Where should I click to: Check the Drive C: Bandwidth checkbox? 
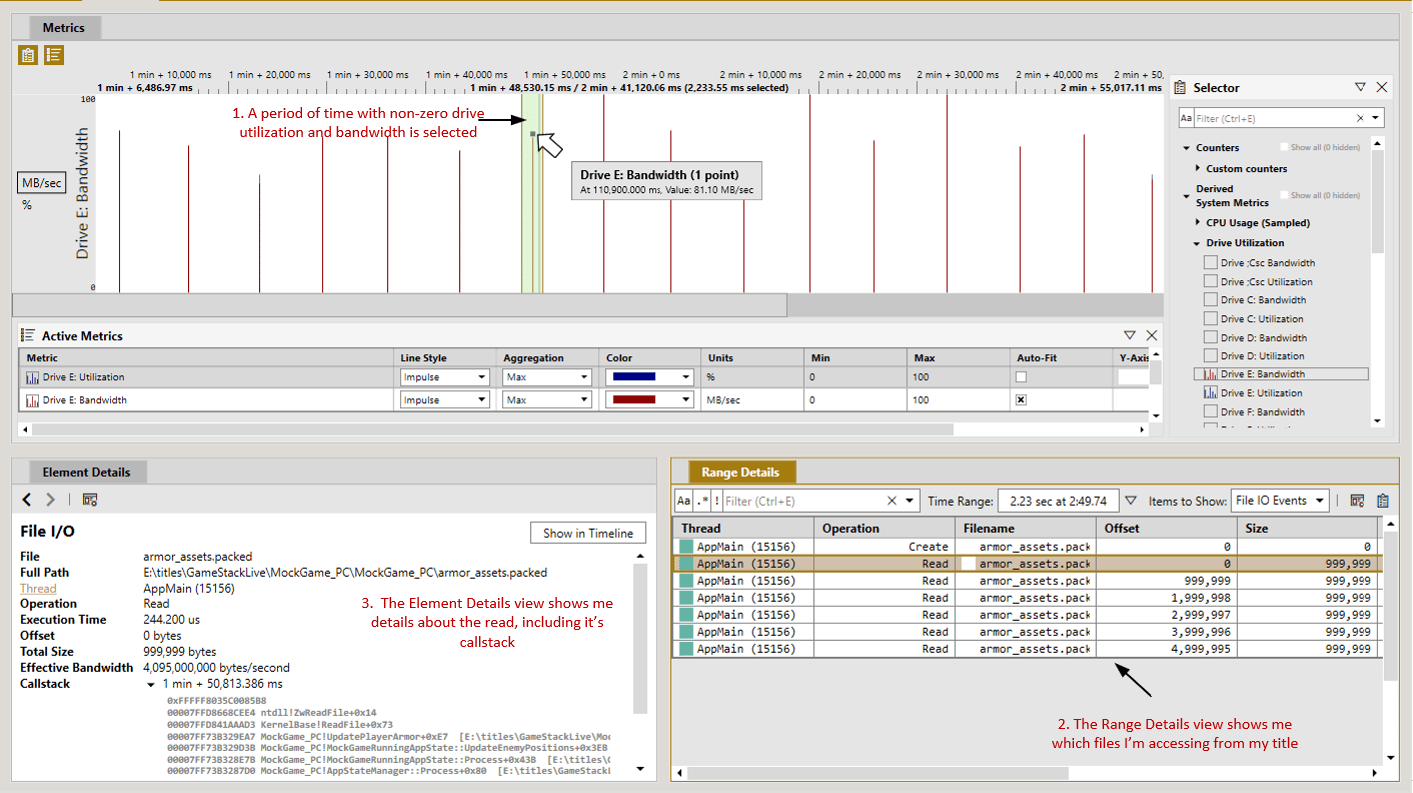click(x=1211, y=300)
